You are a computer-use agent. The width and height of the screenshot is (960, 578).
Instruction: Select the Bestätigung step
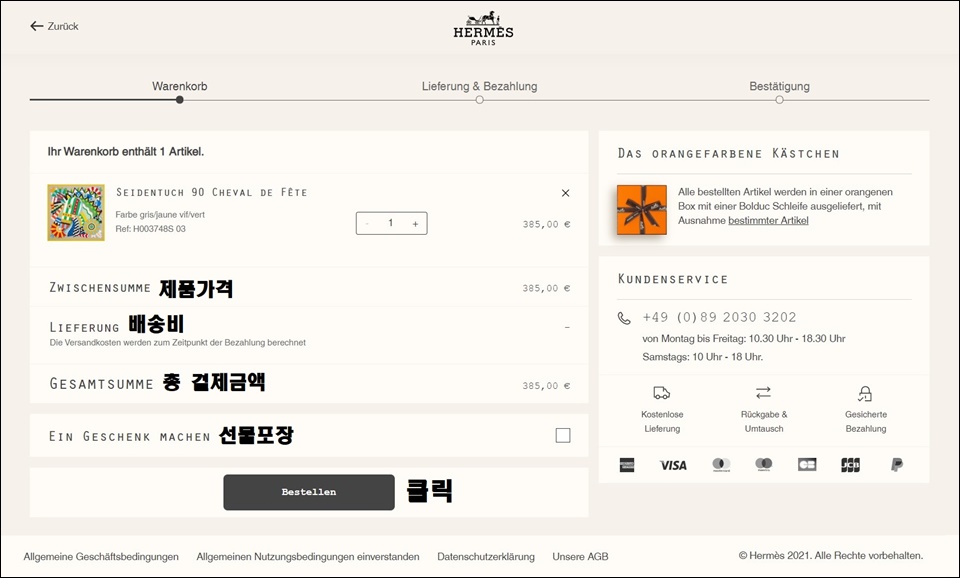(x=779, y=86)
